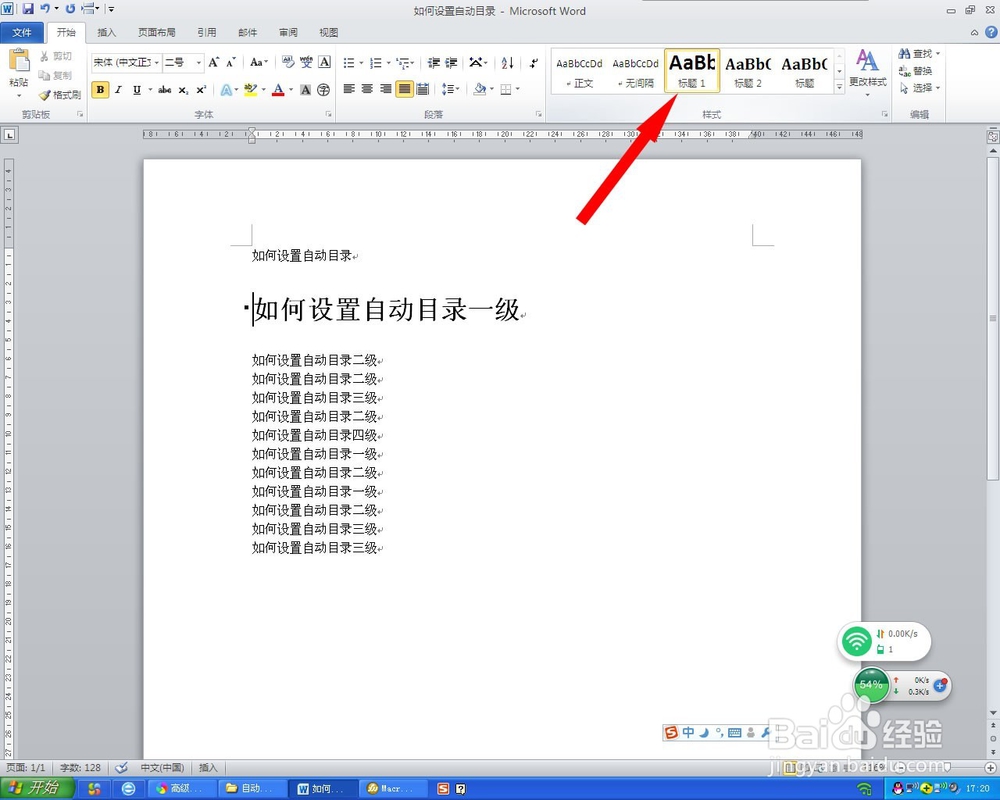1000x800 pixels.
Task: Redo the last action
Action: point(70,9)
